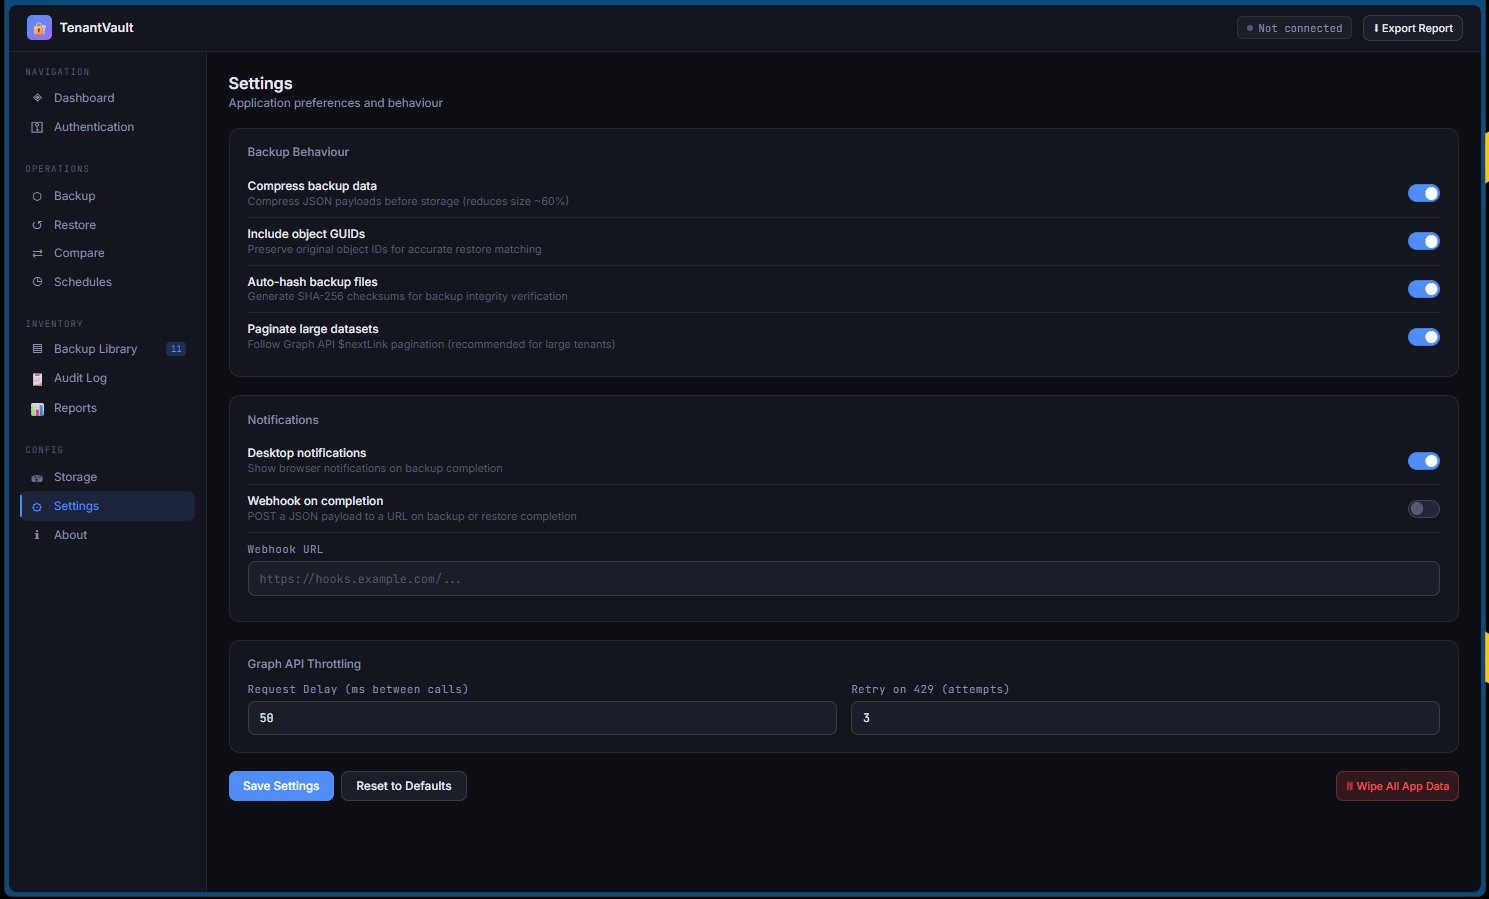Go to Storage configuration
1489x899 pixels.
(107, 477)
